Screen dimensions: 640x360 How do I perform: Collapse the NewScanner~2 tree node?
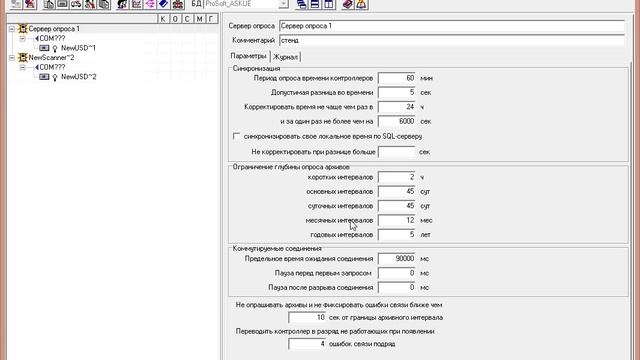click(12, 58)
